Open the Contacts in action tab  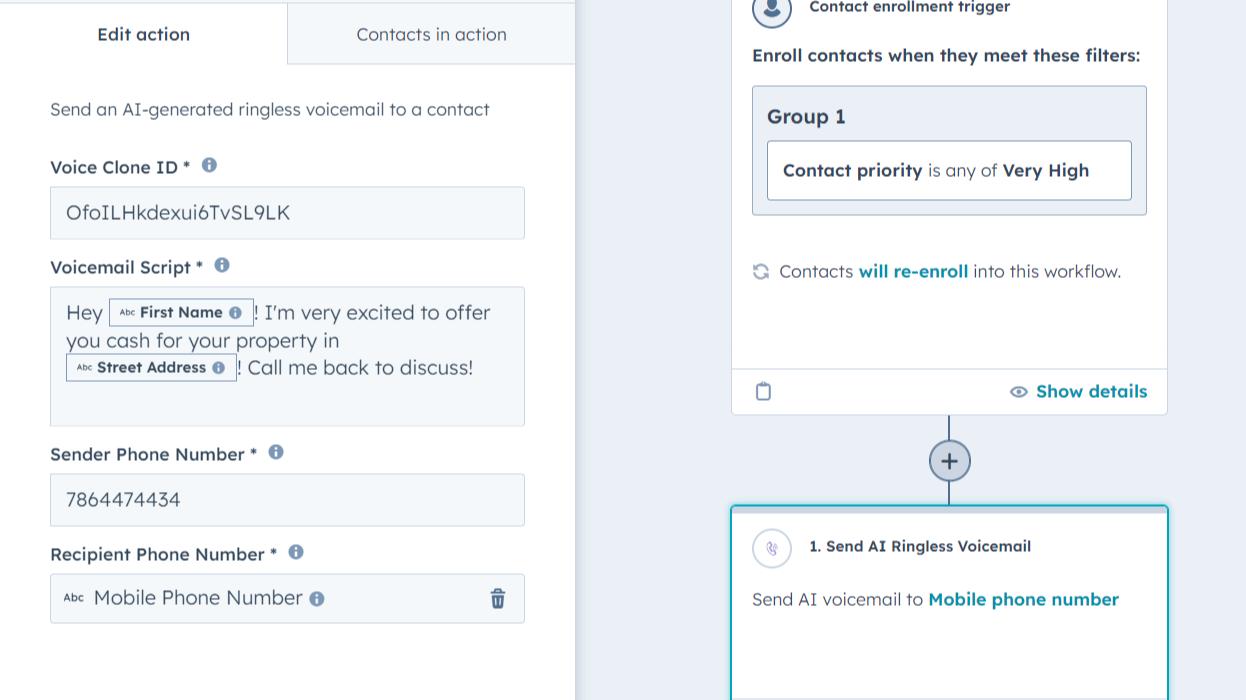431,34
